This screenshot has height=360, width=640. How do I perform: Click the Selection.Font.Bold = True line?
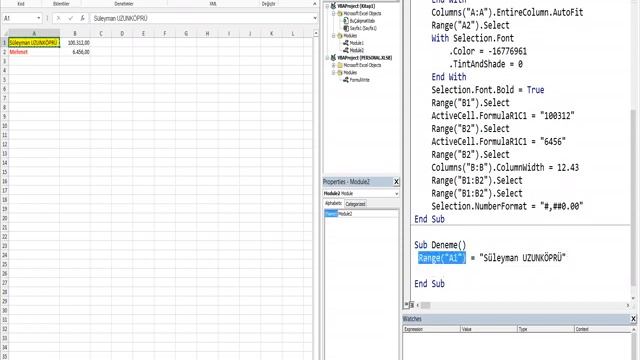click(488, 90)
